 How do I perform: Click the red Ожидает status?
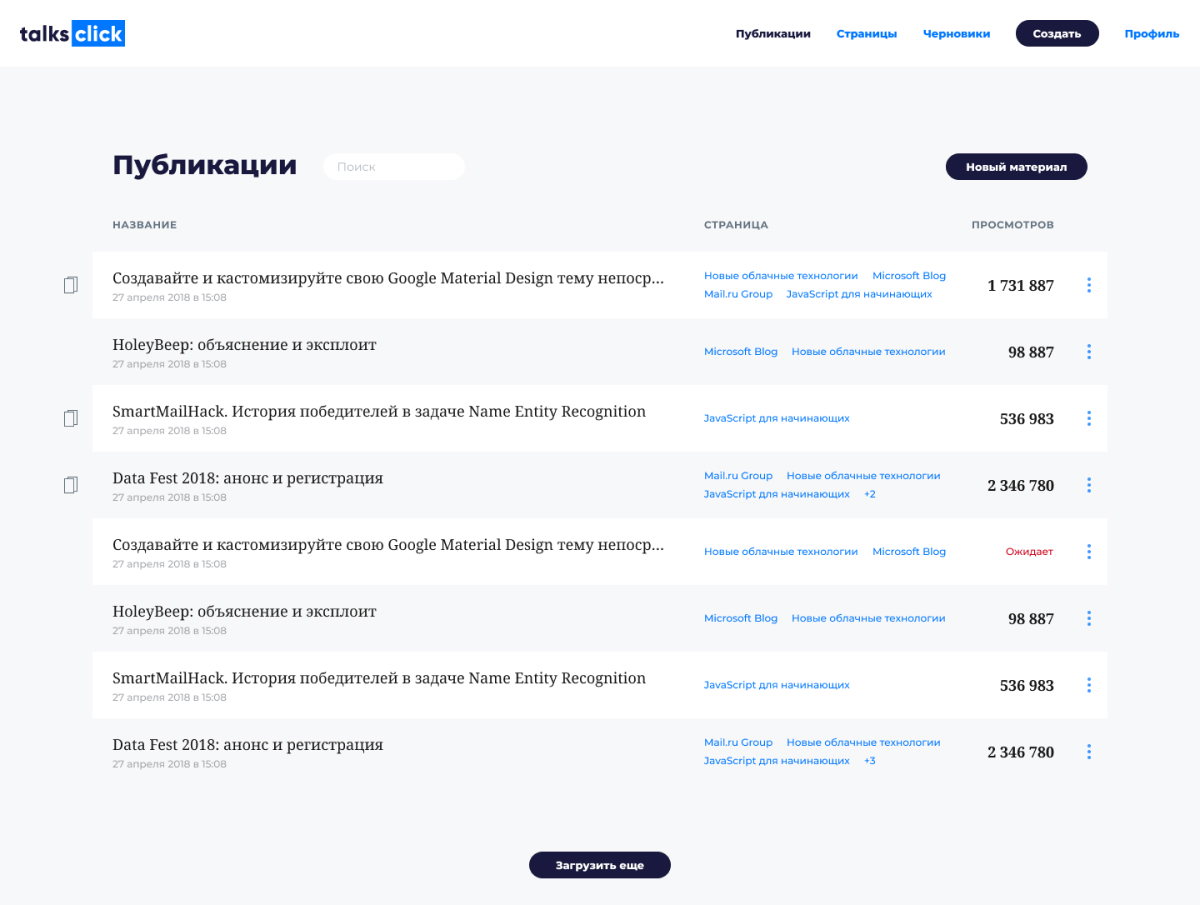1029,552
